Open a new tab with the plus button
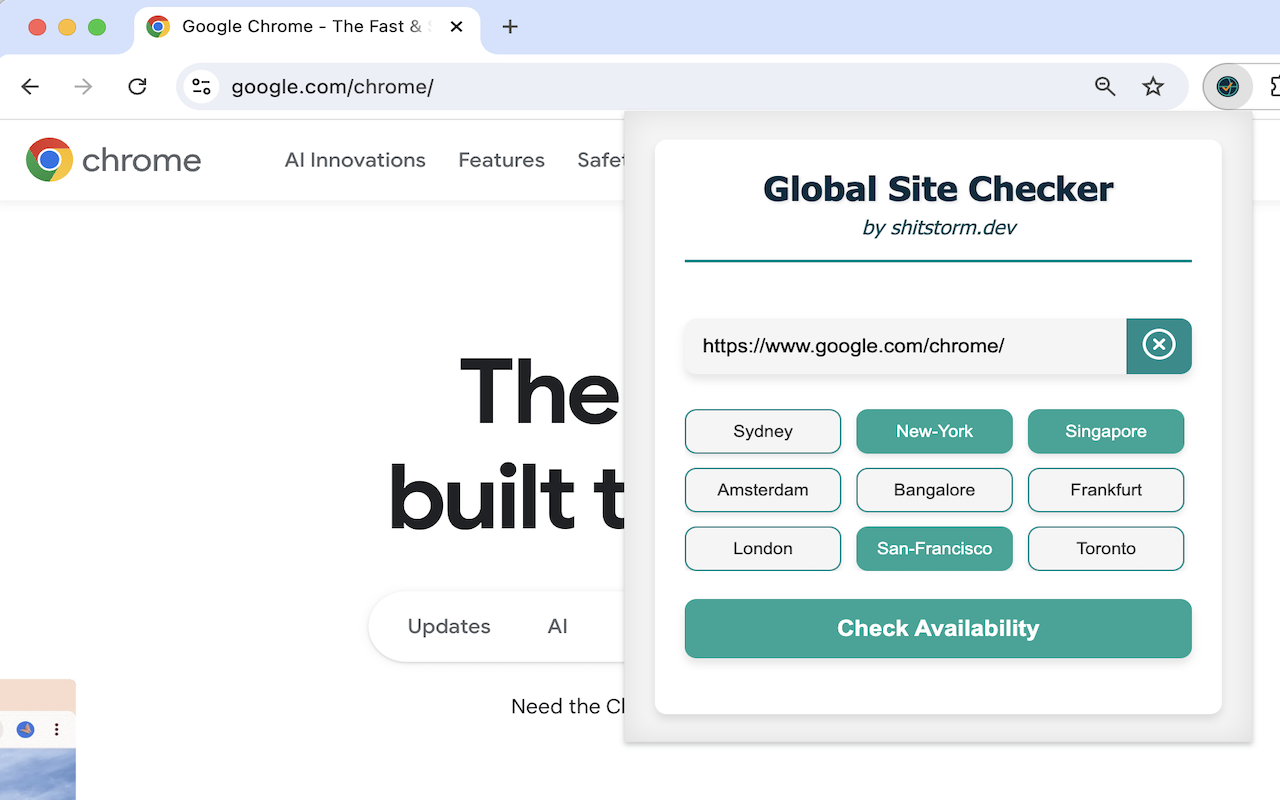1280x800 pixels. pos(510,27)
